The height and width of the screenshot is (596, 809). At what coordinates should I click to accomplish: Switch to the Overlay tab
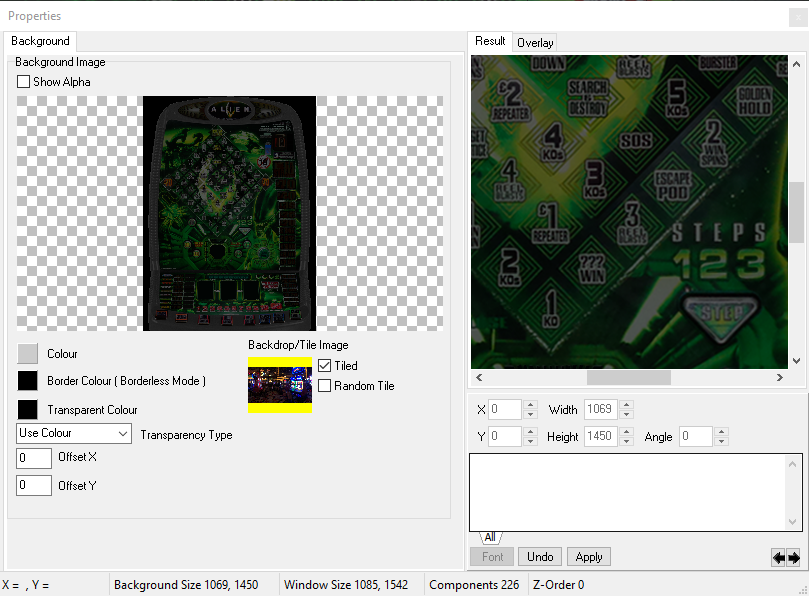(535, 43)
